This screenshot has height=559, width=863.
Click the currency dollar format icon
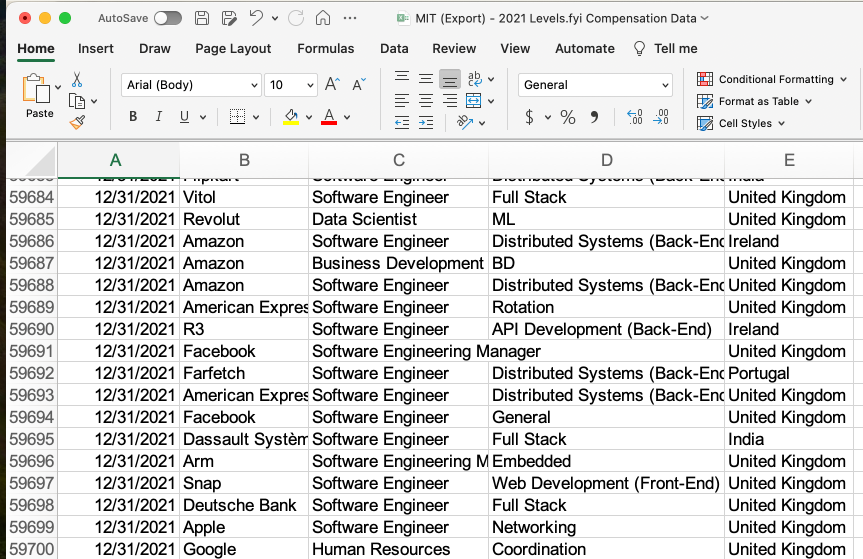[x=529, y=117]
